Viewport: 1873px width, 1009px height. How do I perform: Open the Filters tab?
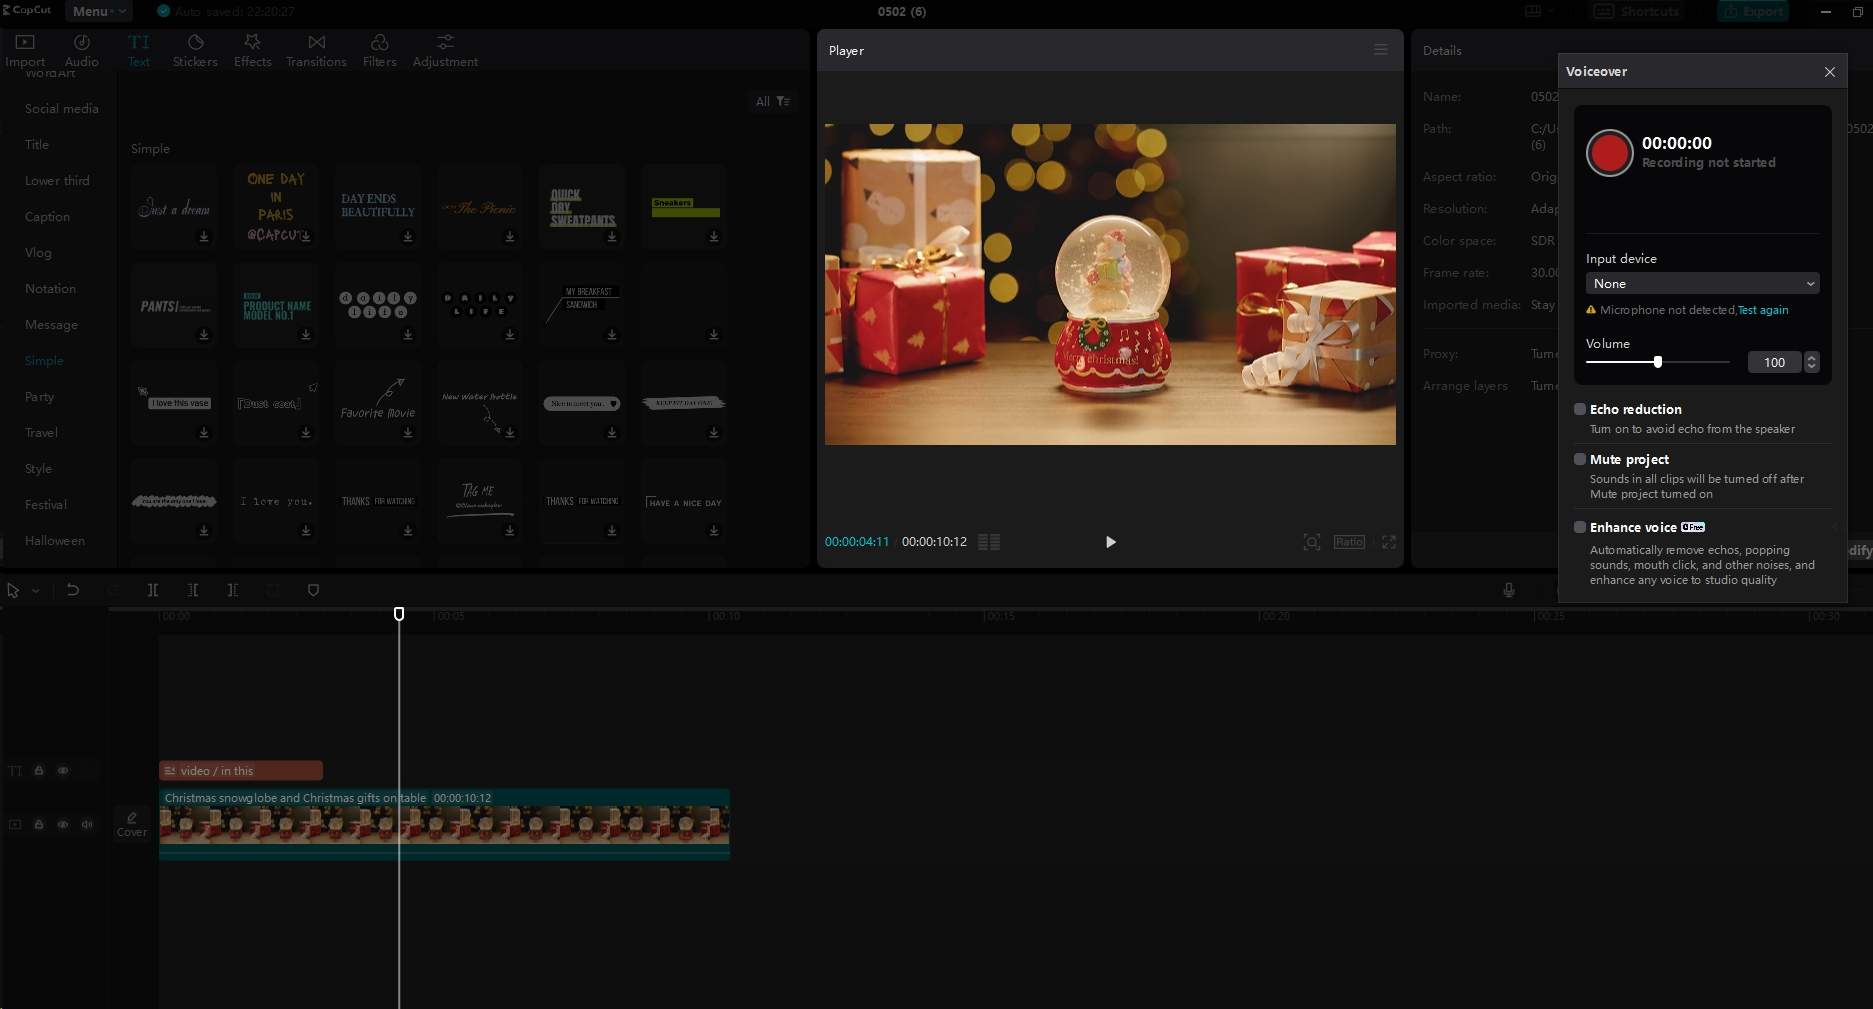[x=379, y=50]
